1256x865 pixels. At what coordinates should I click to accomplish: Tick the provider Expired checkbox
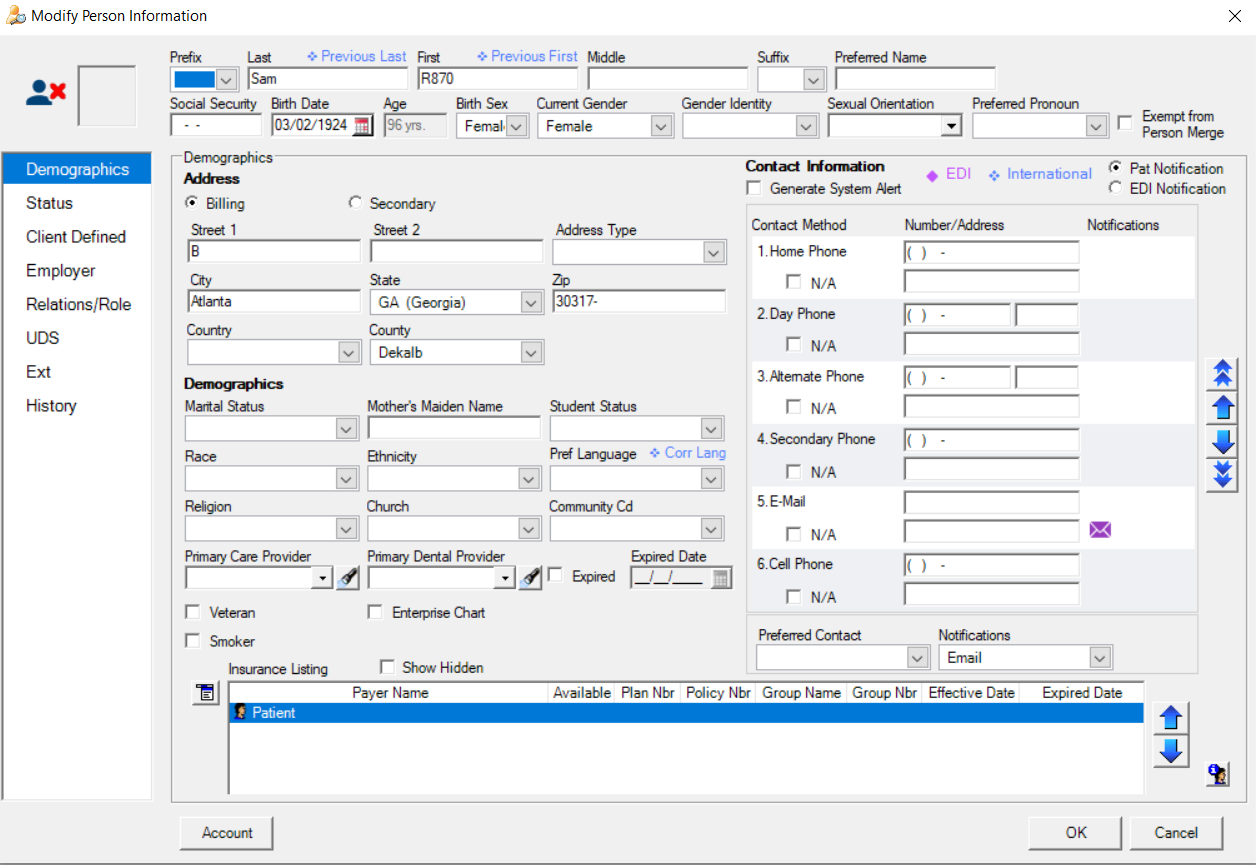[x=555, y=576]
